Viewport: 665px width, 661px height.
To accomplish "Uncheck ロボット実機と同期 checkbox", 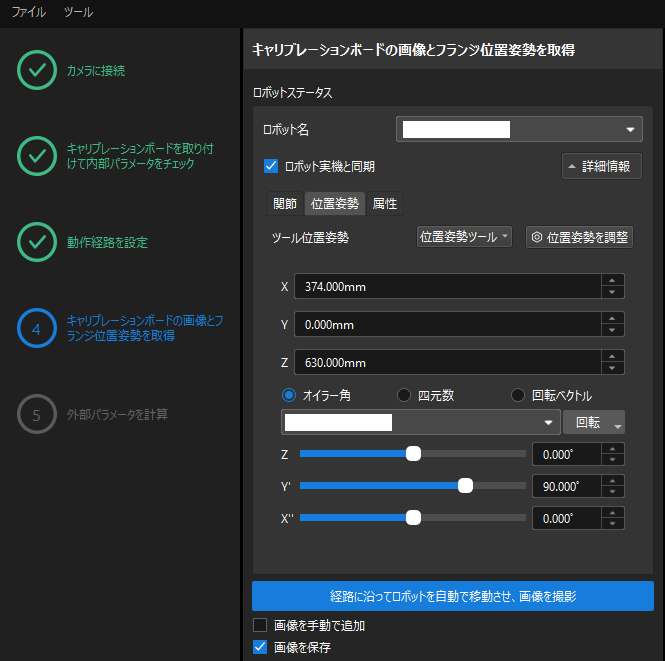I will tap(271, 166).
